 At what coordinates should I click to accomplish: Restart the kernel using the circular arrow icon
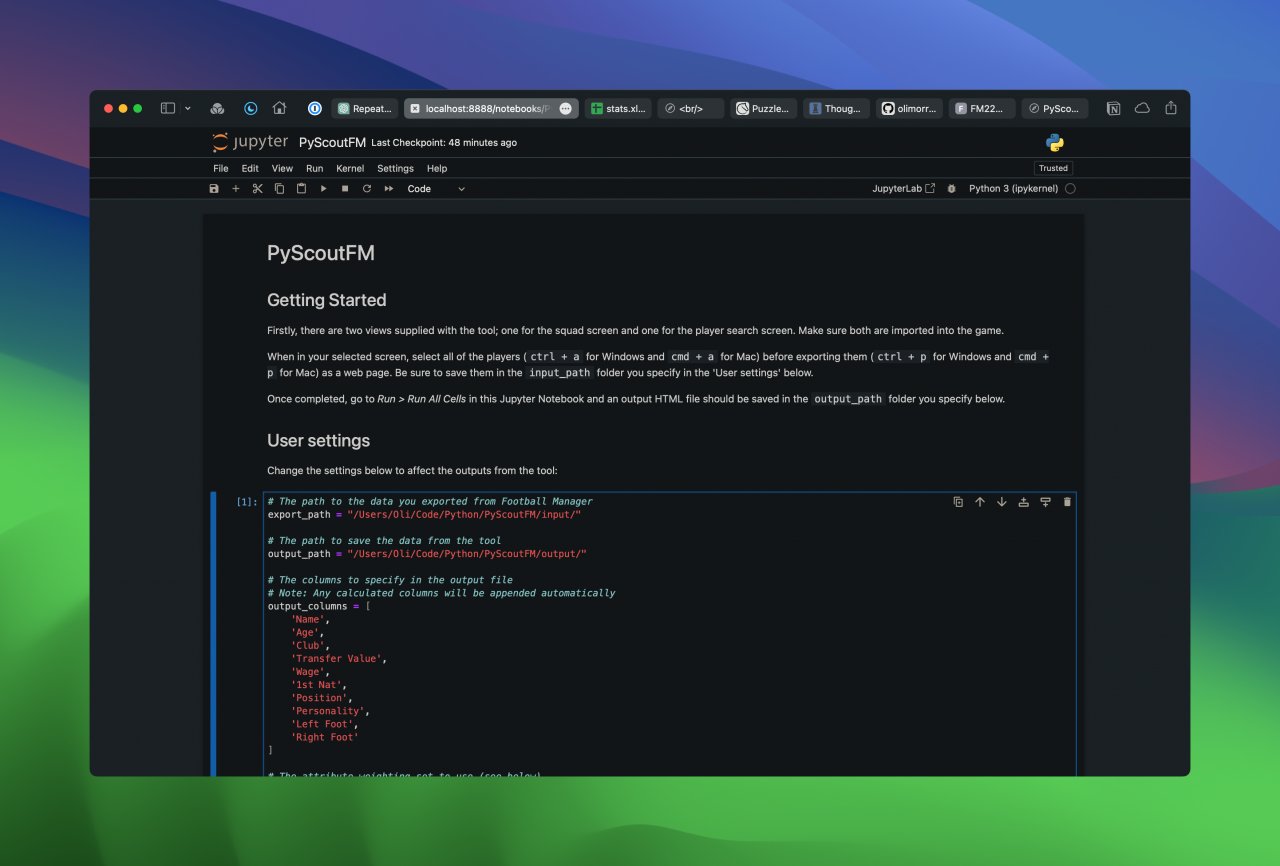[x=367, y=189]
